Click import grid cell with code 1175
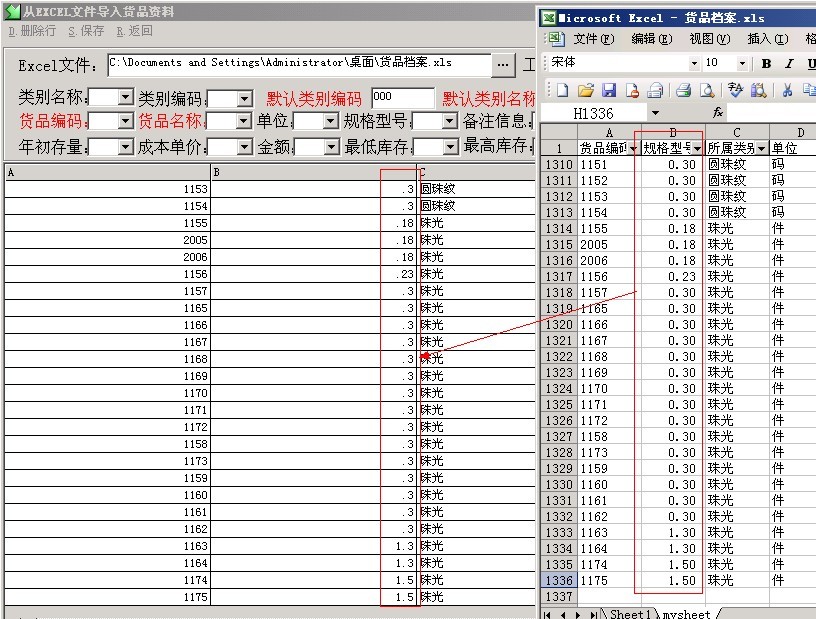The image size is (816, 619). 107,597
